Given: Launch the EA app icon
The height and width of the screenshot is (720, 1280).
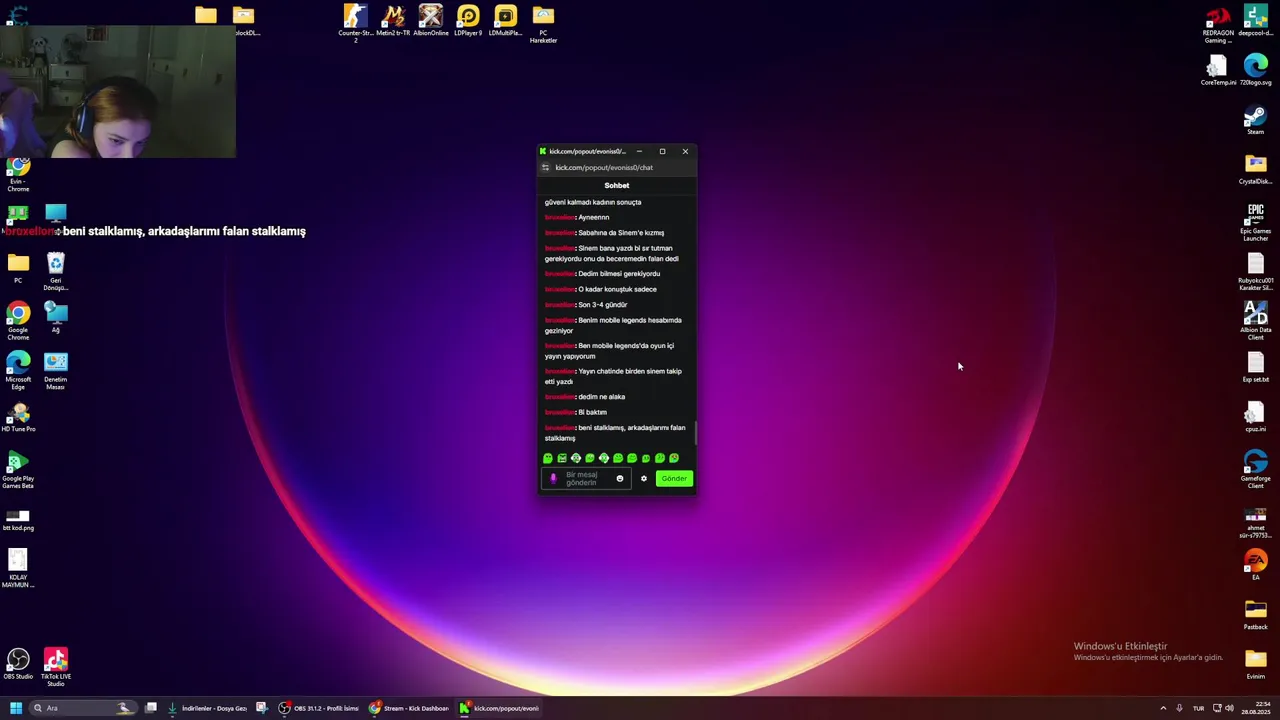Looking at the screenshot, I should 1255,564.
